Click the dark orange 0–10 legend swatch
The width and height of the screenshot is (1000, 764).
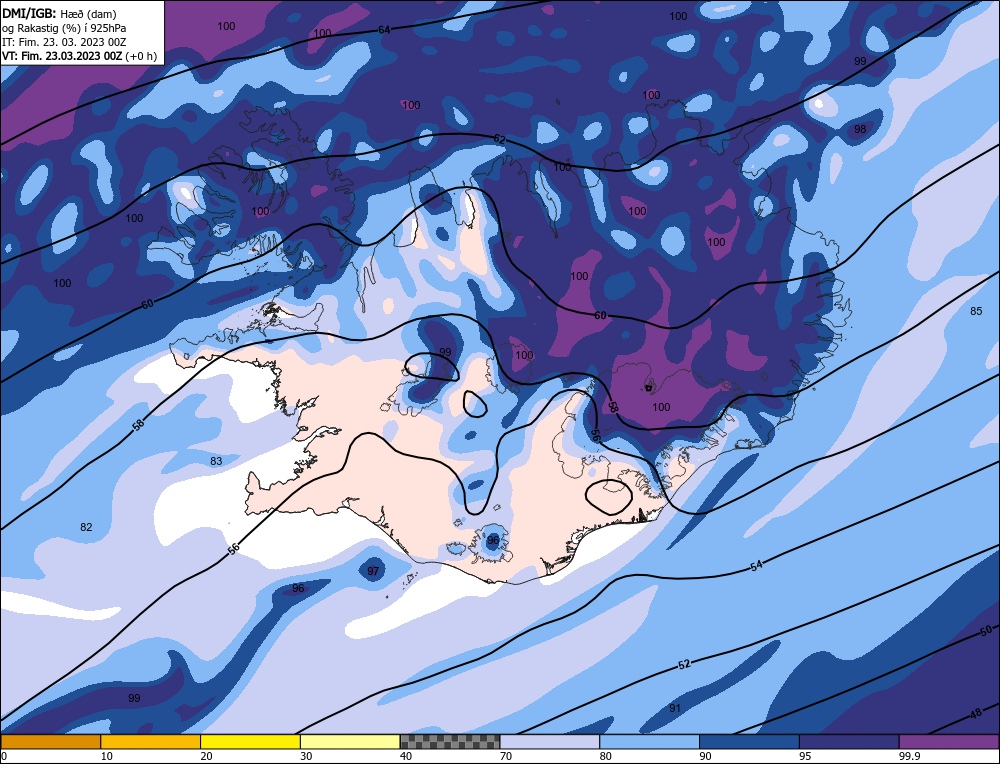coord(50,741)
